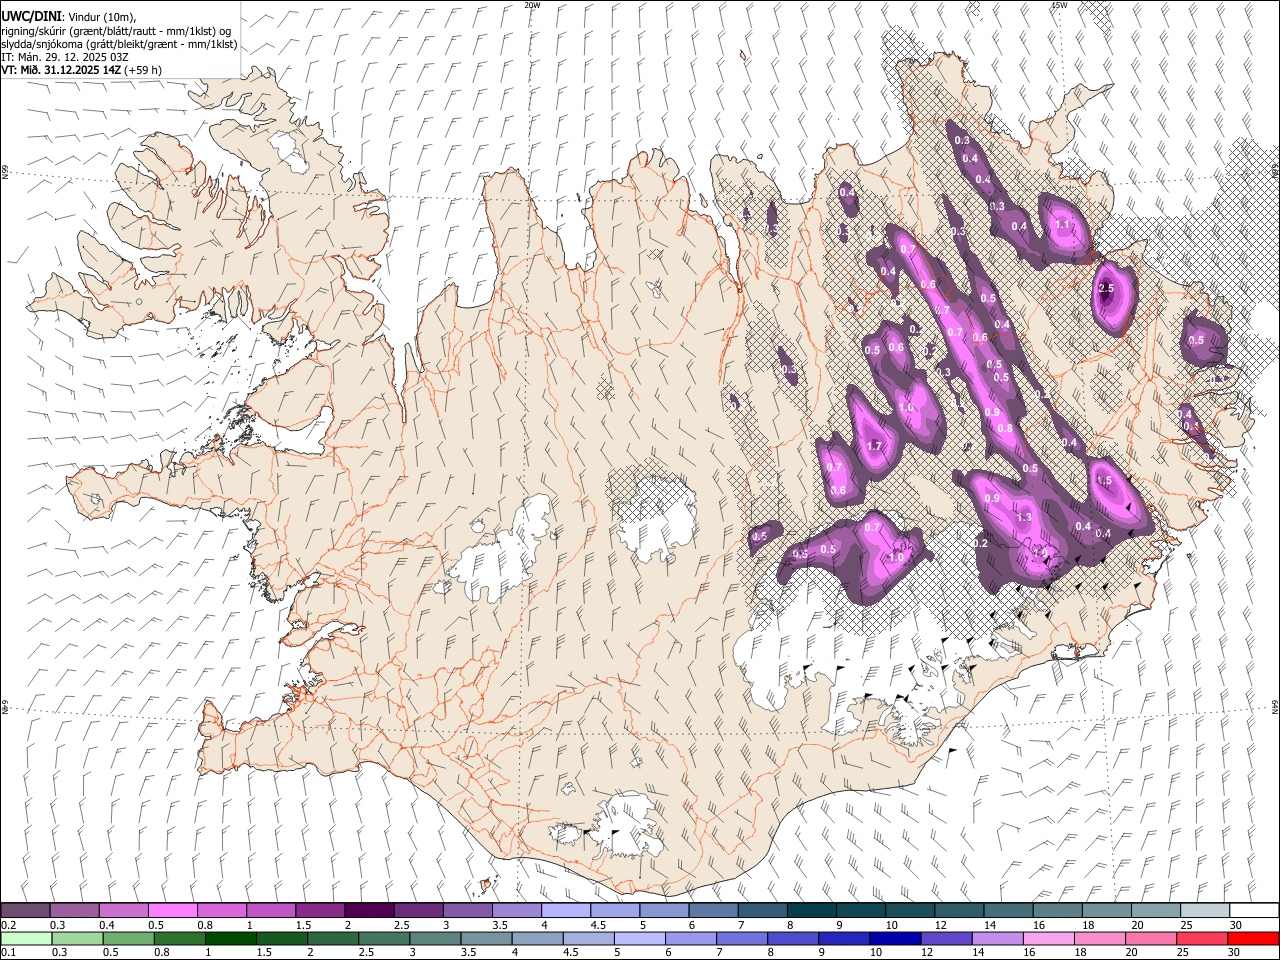Image resolution: width=1280 pixels, height=960 pixels.
Task: Pick snow legend swatch between 0.4 and 0.5
Action: pos(123,910)
